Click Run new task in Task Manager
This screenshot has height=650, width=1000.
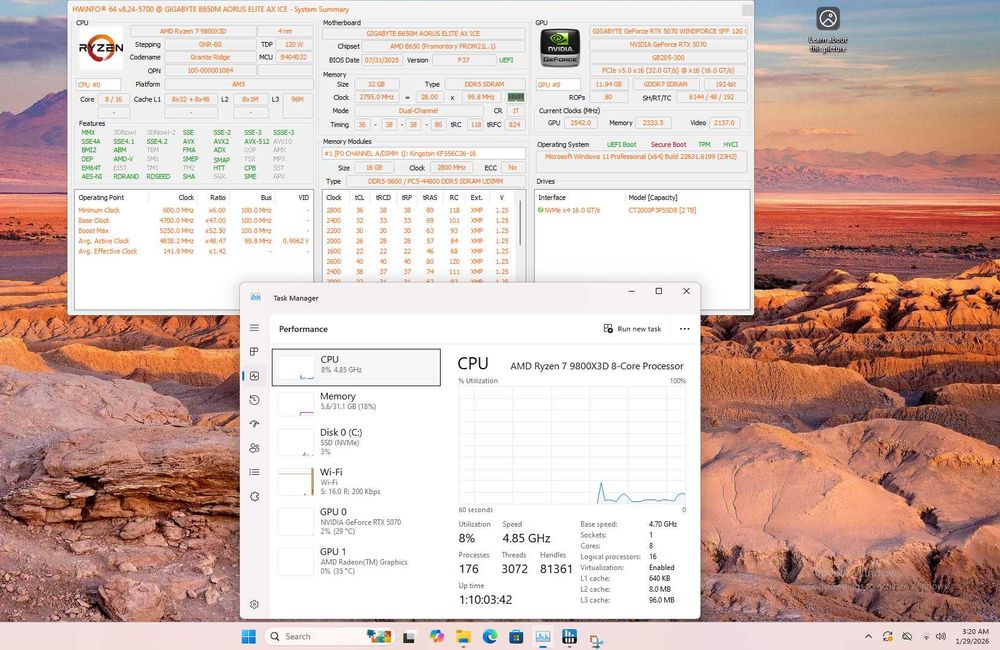click(x=632, y=329)
